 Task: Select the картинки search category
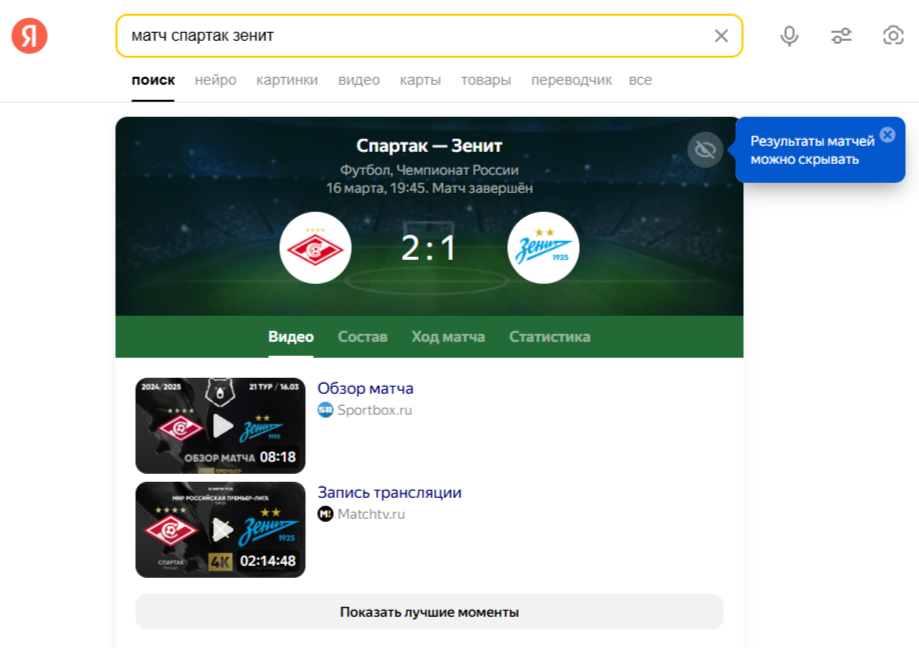pos(287,80)
